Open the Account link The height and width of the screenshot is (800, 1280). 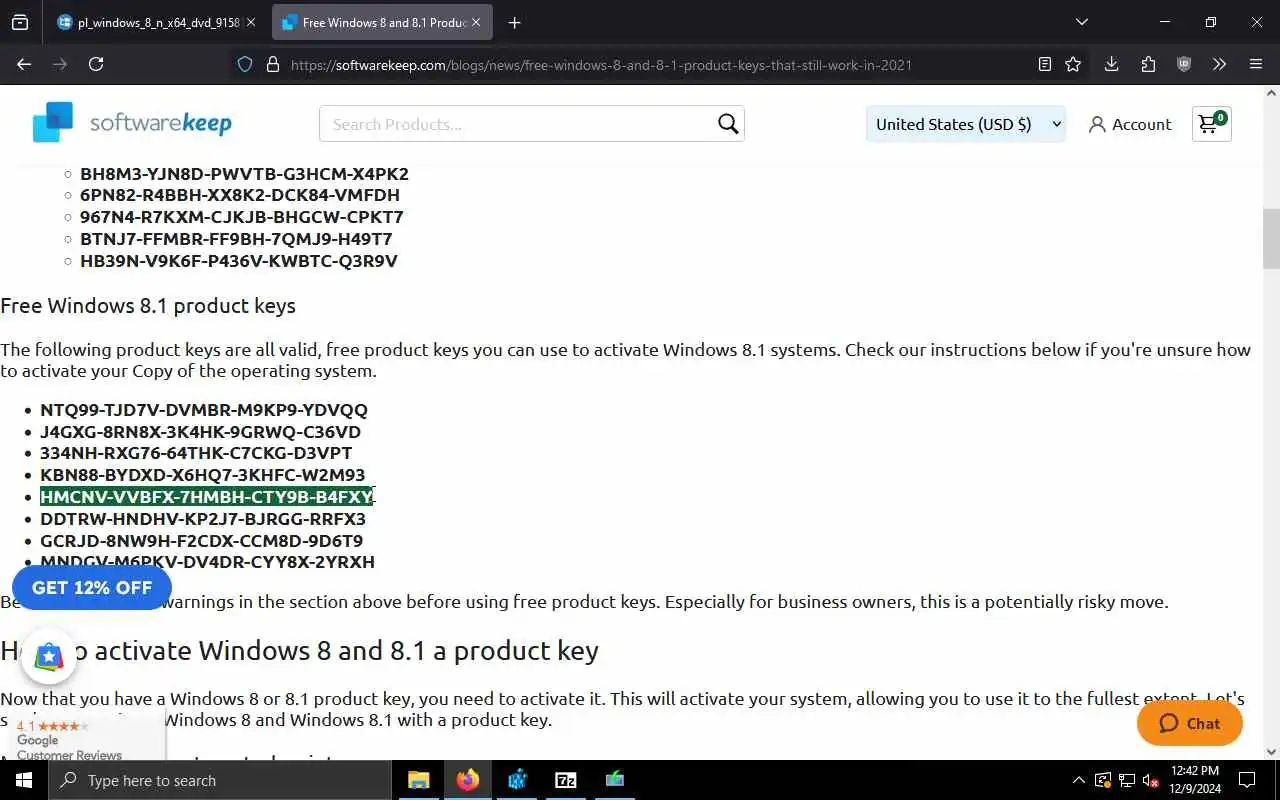[1130, 124]
